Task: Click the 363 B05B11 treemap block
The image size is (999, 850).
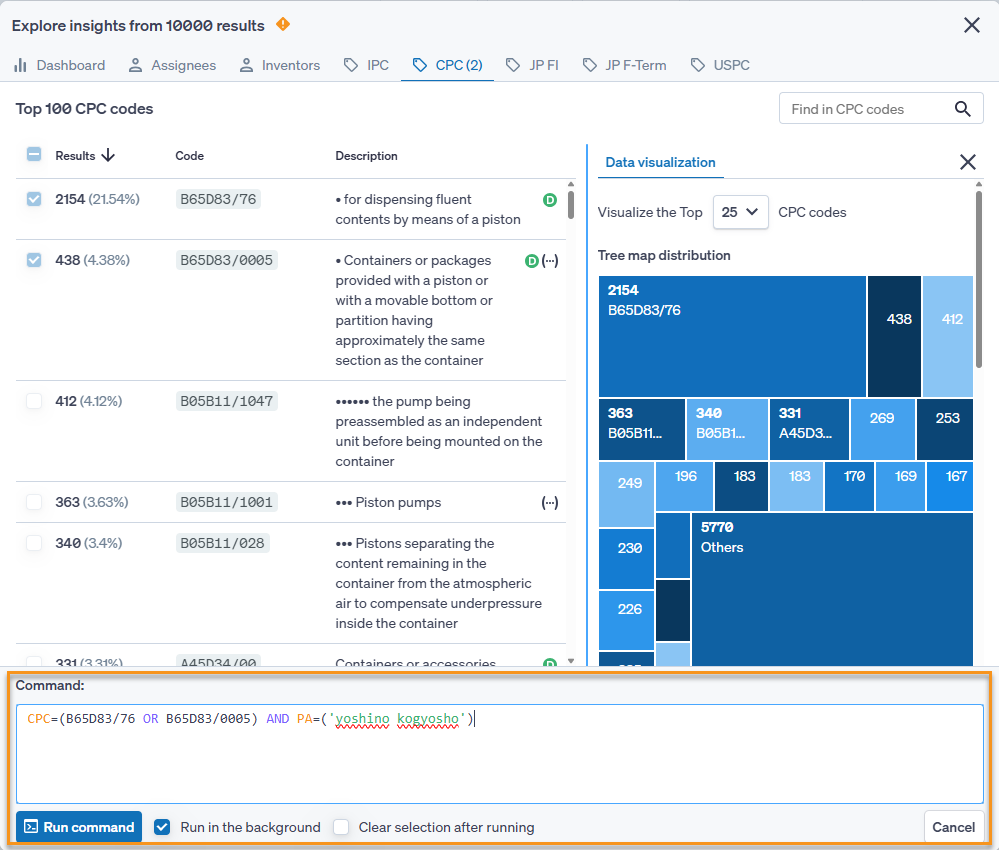Action: [642, 429]
